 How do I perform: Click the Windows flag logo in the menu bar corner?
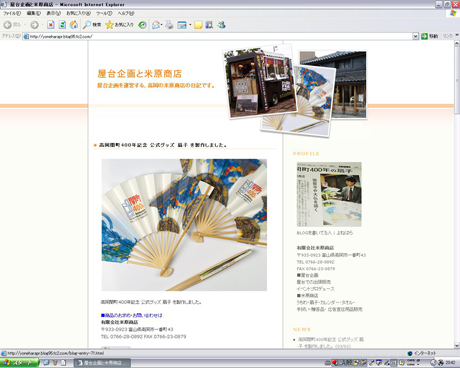pyautogui.click(x=453, y=13)
